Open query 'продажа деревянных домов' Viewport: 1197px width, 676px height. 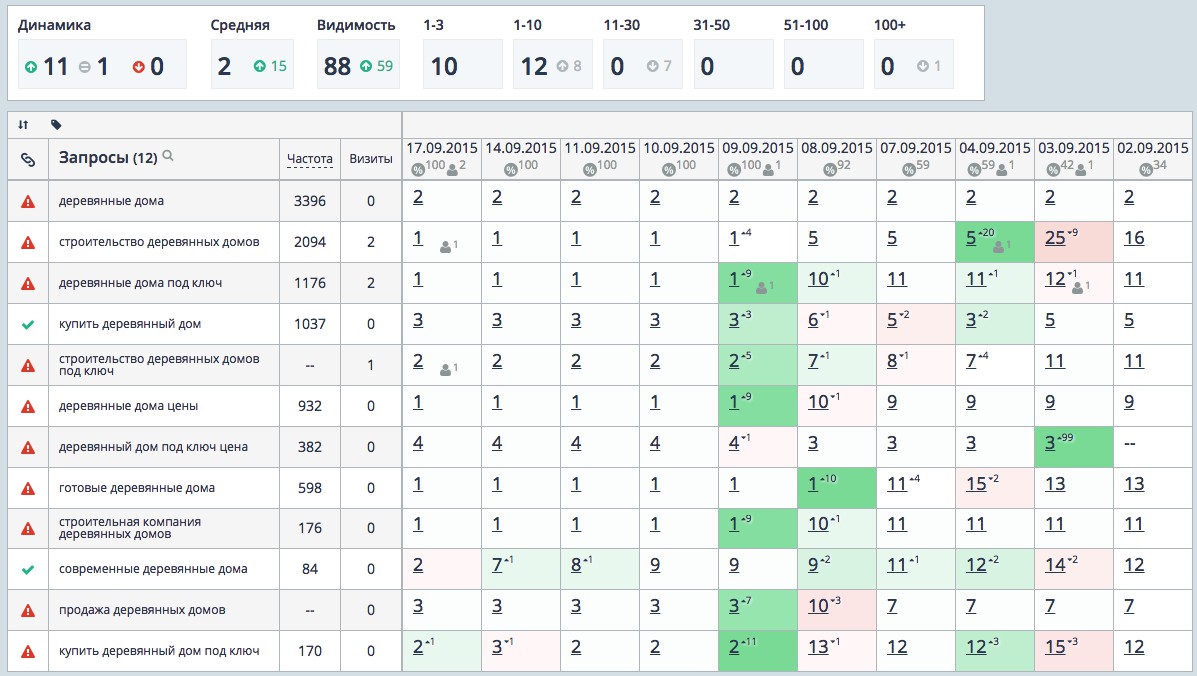[x=142, y=610]
